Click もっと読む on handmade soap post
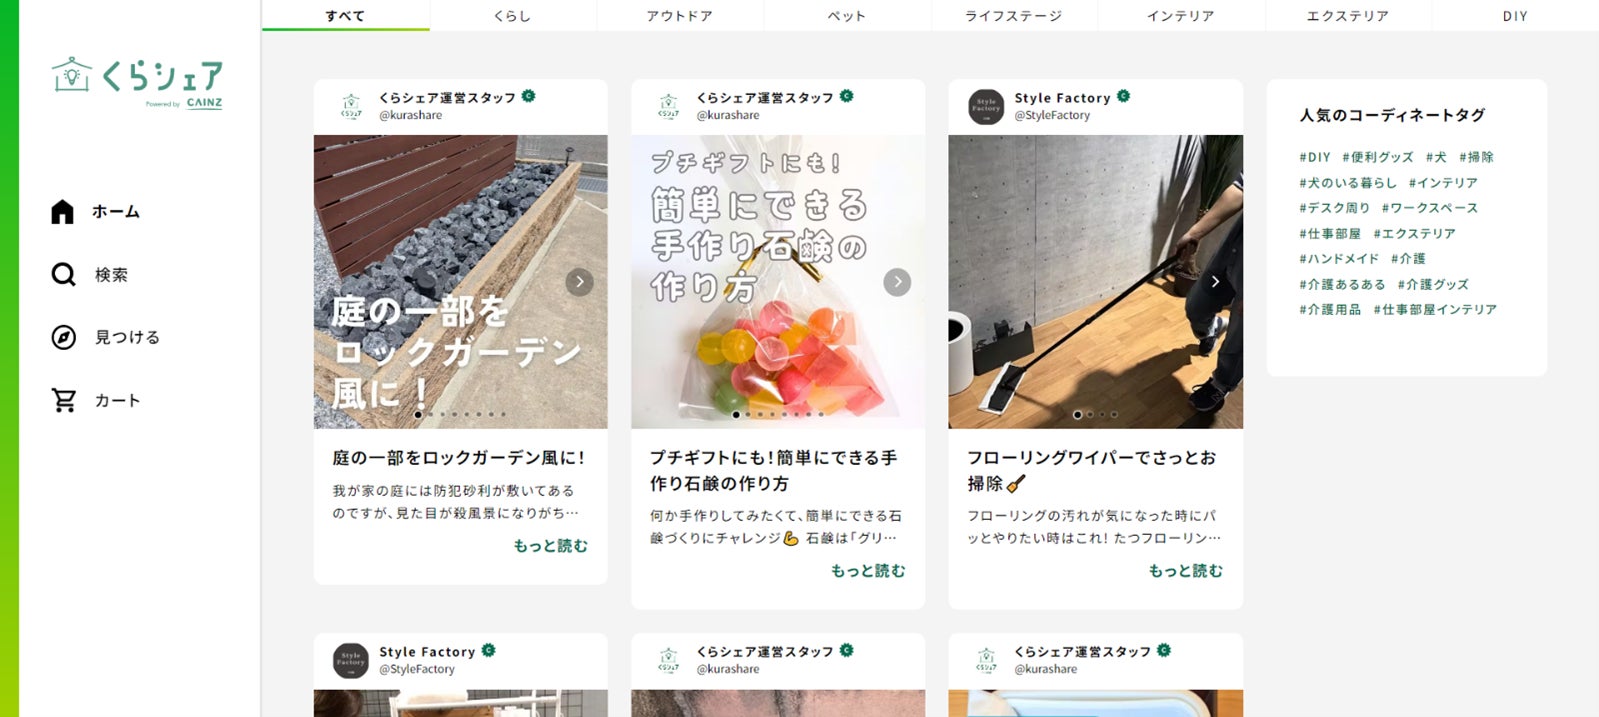The image size is (1599, 717). [x=868, y=571]
